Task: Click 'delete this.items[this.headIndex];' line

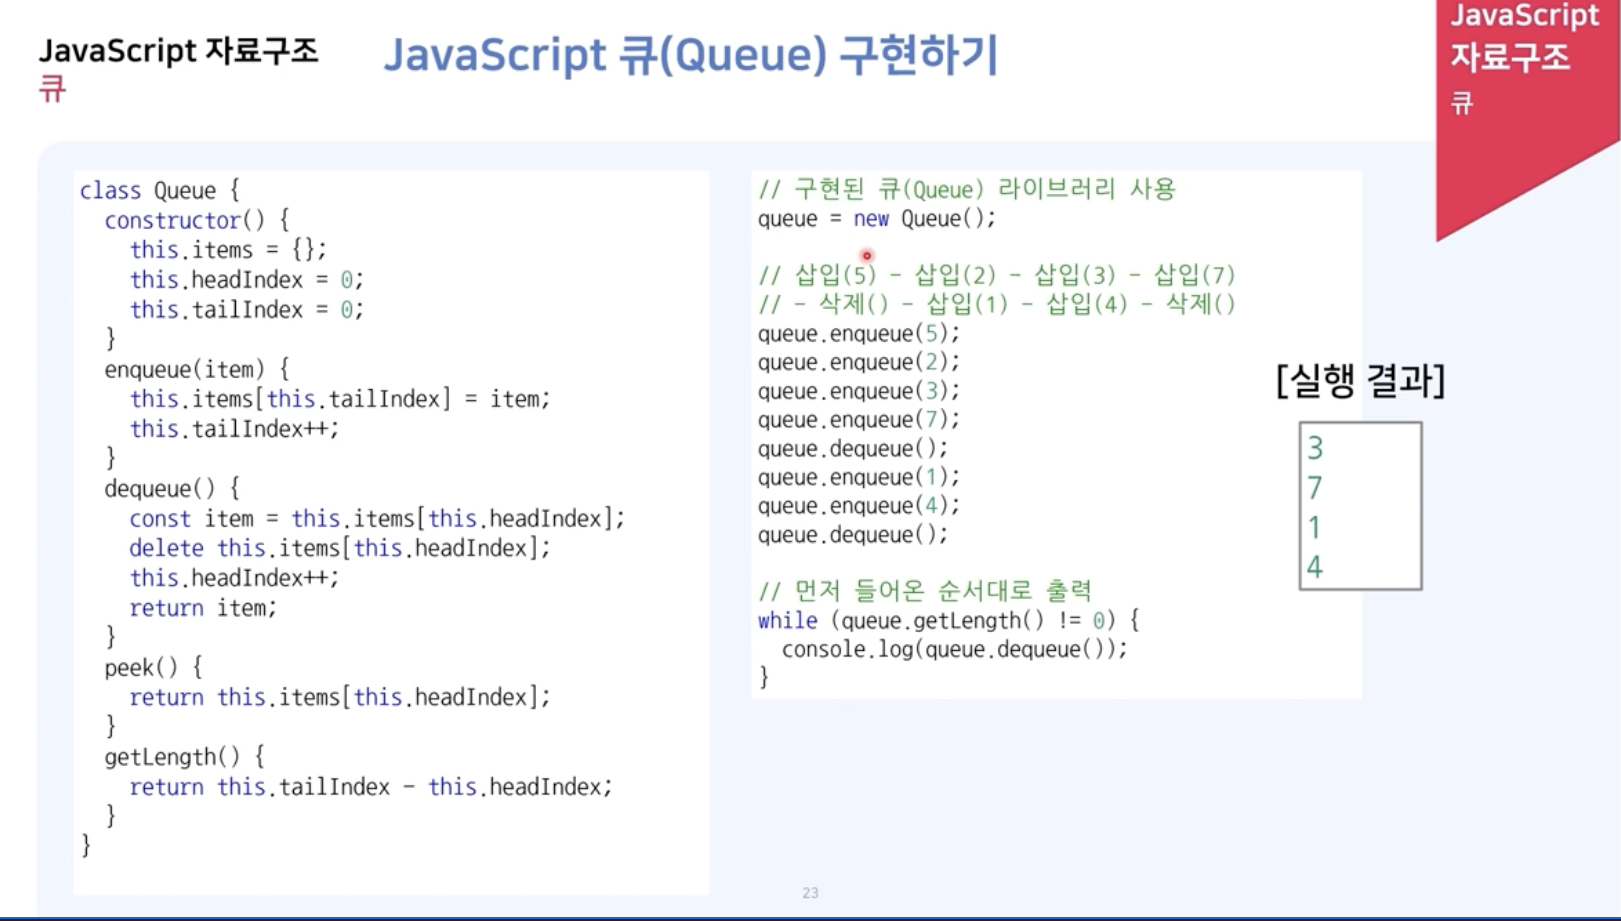Action: [x=340, y=548]
